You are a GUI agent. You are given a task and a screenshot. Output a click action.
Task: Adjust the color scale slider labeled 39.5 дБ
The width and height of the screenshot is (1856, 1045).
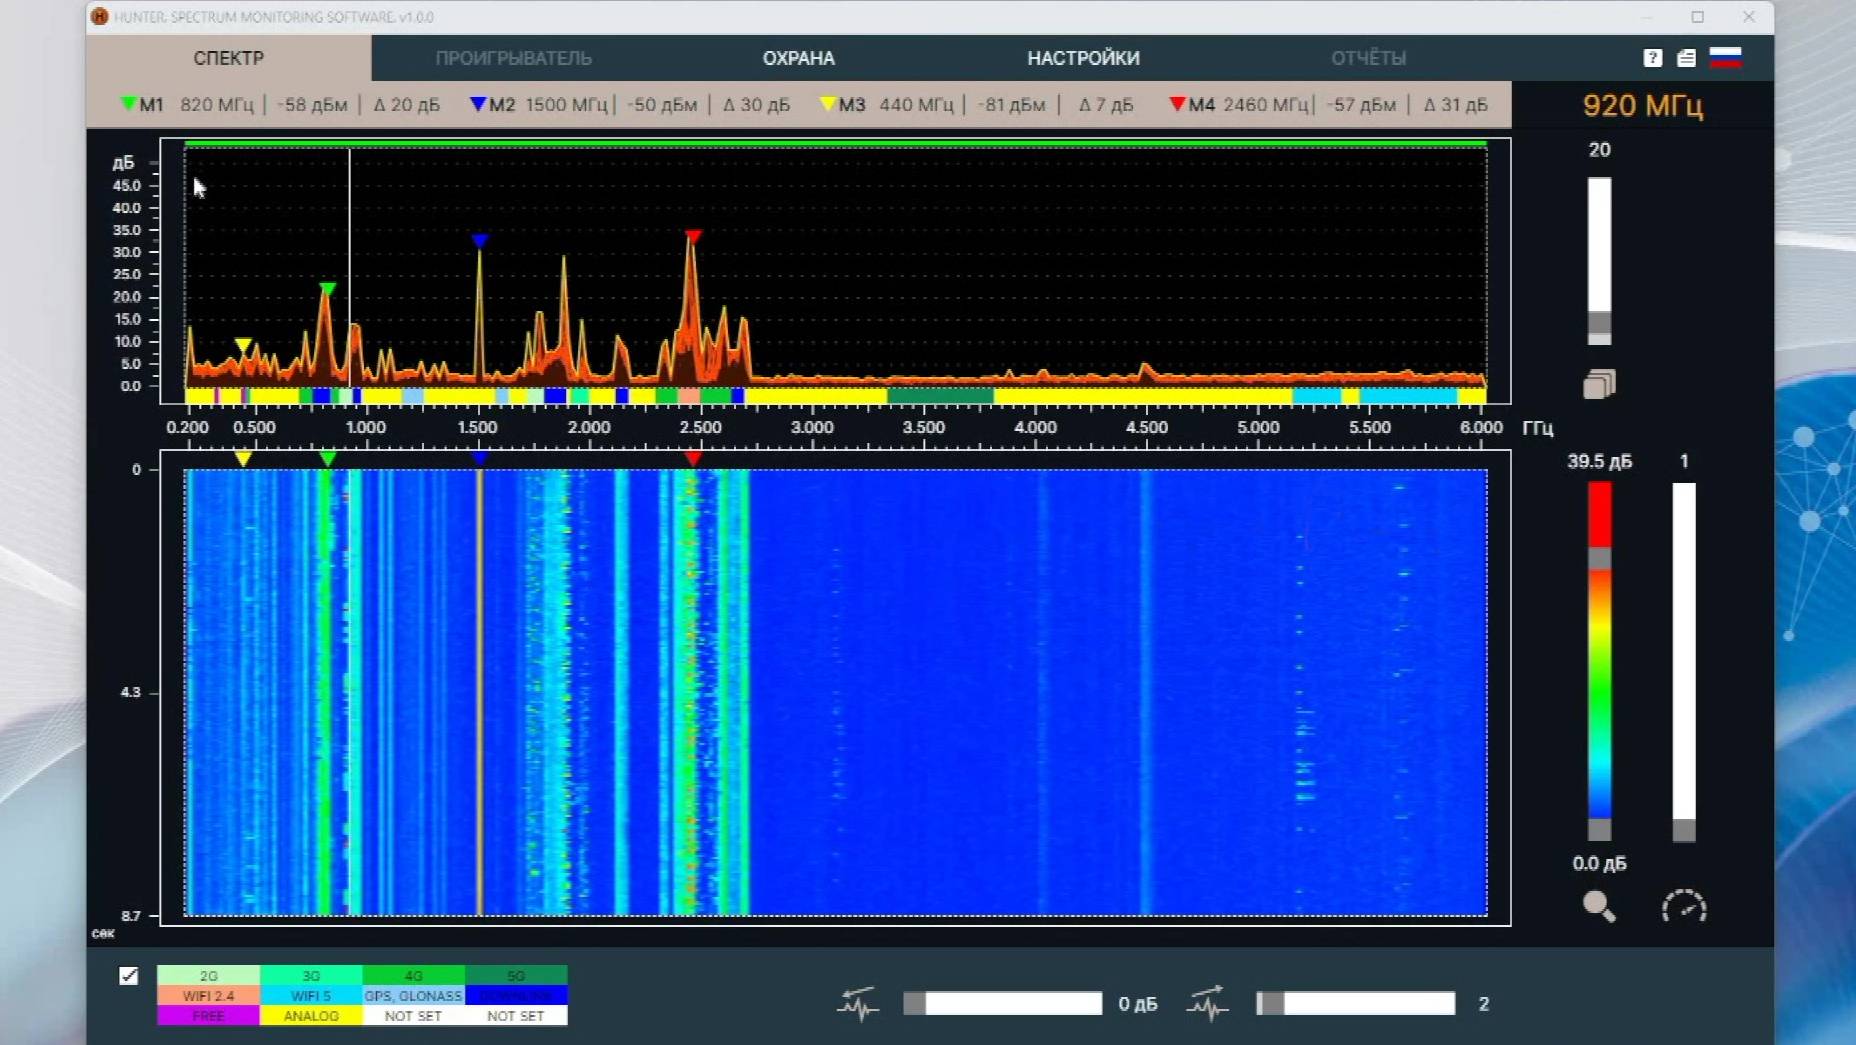tap(1599, 661)
